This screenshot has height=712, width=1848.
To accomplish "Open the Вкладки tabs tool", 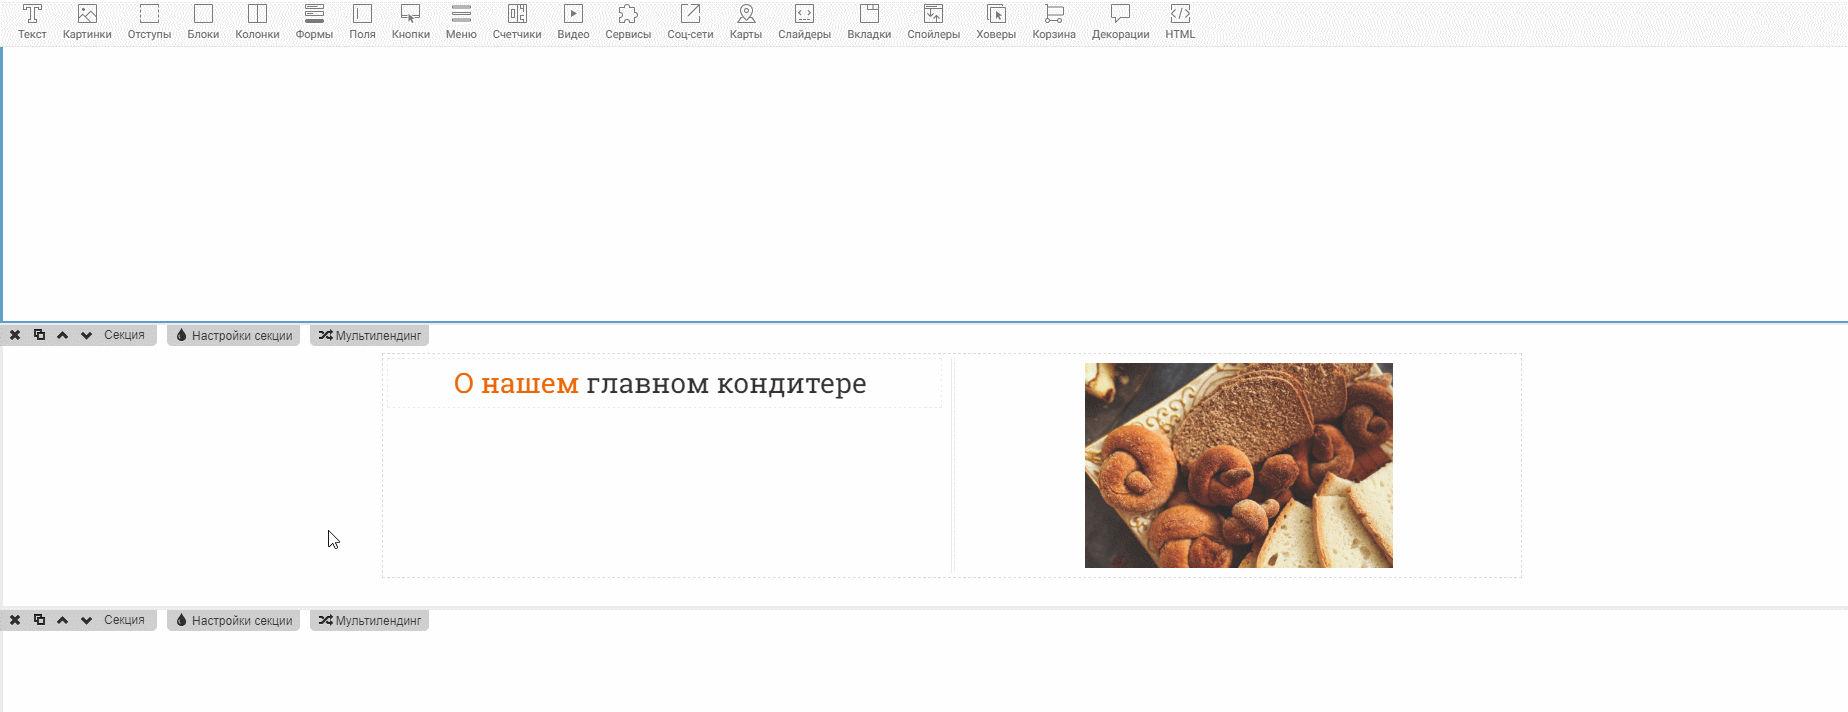I will click(869, 22).
